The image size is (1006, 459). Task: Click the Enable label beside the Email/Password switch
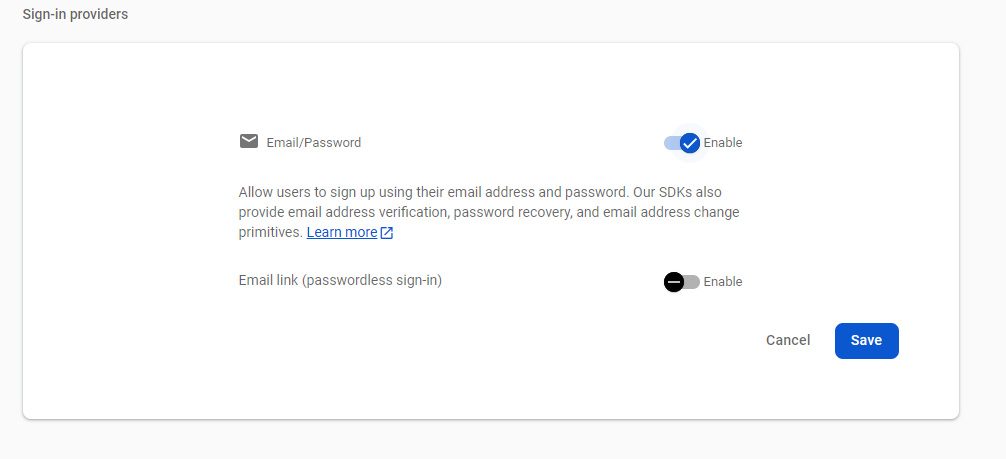pyautogui.click(x=723, y=142)
